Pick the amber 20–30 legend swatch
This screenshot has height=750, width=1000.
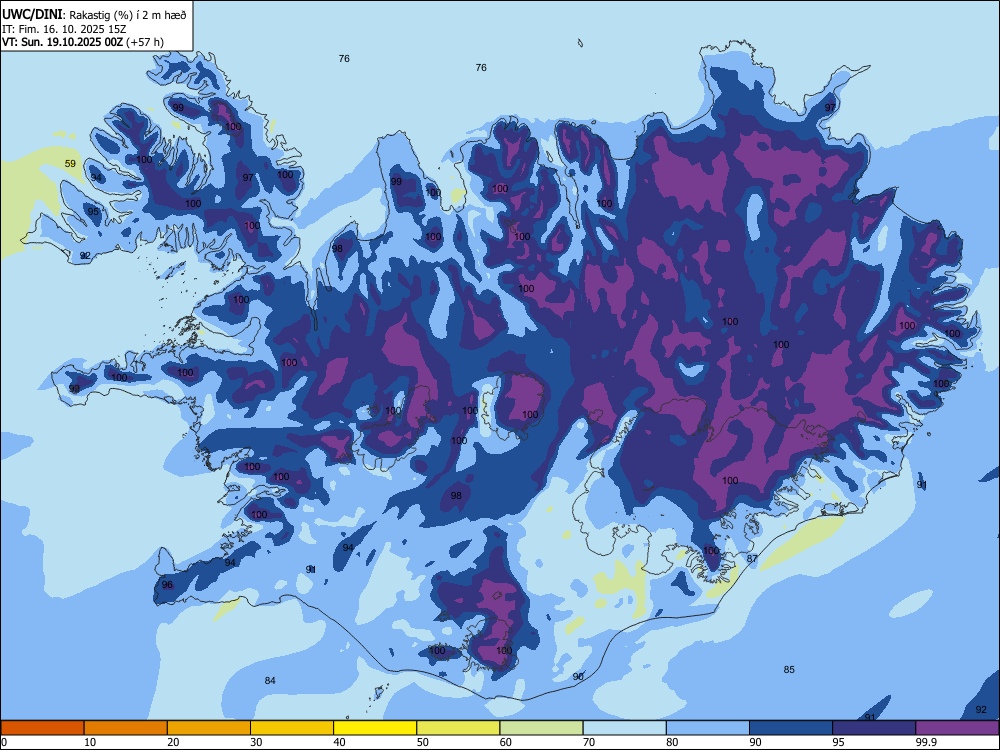tap(209, 728)
